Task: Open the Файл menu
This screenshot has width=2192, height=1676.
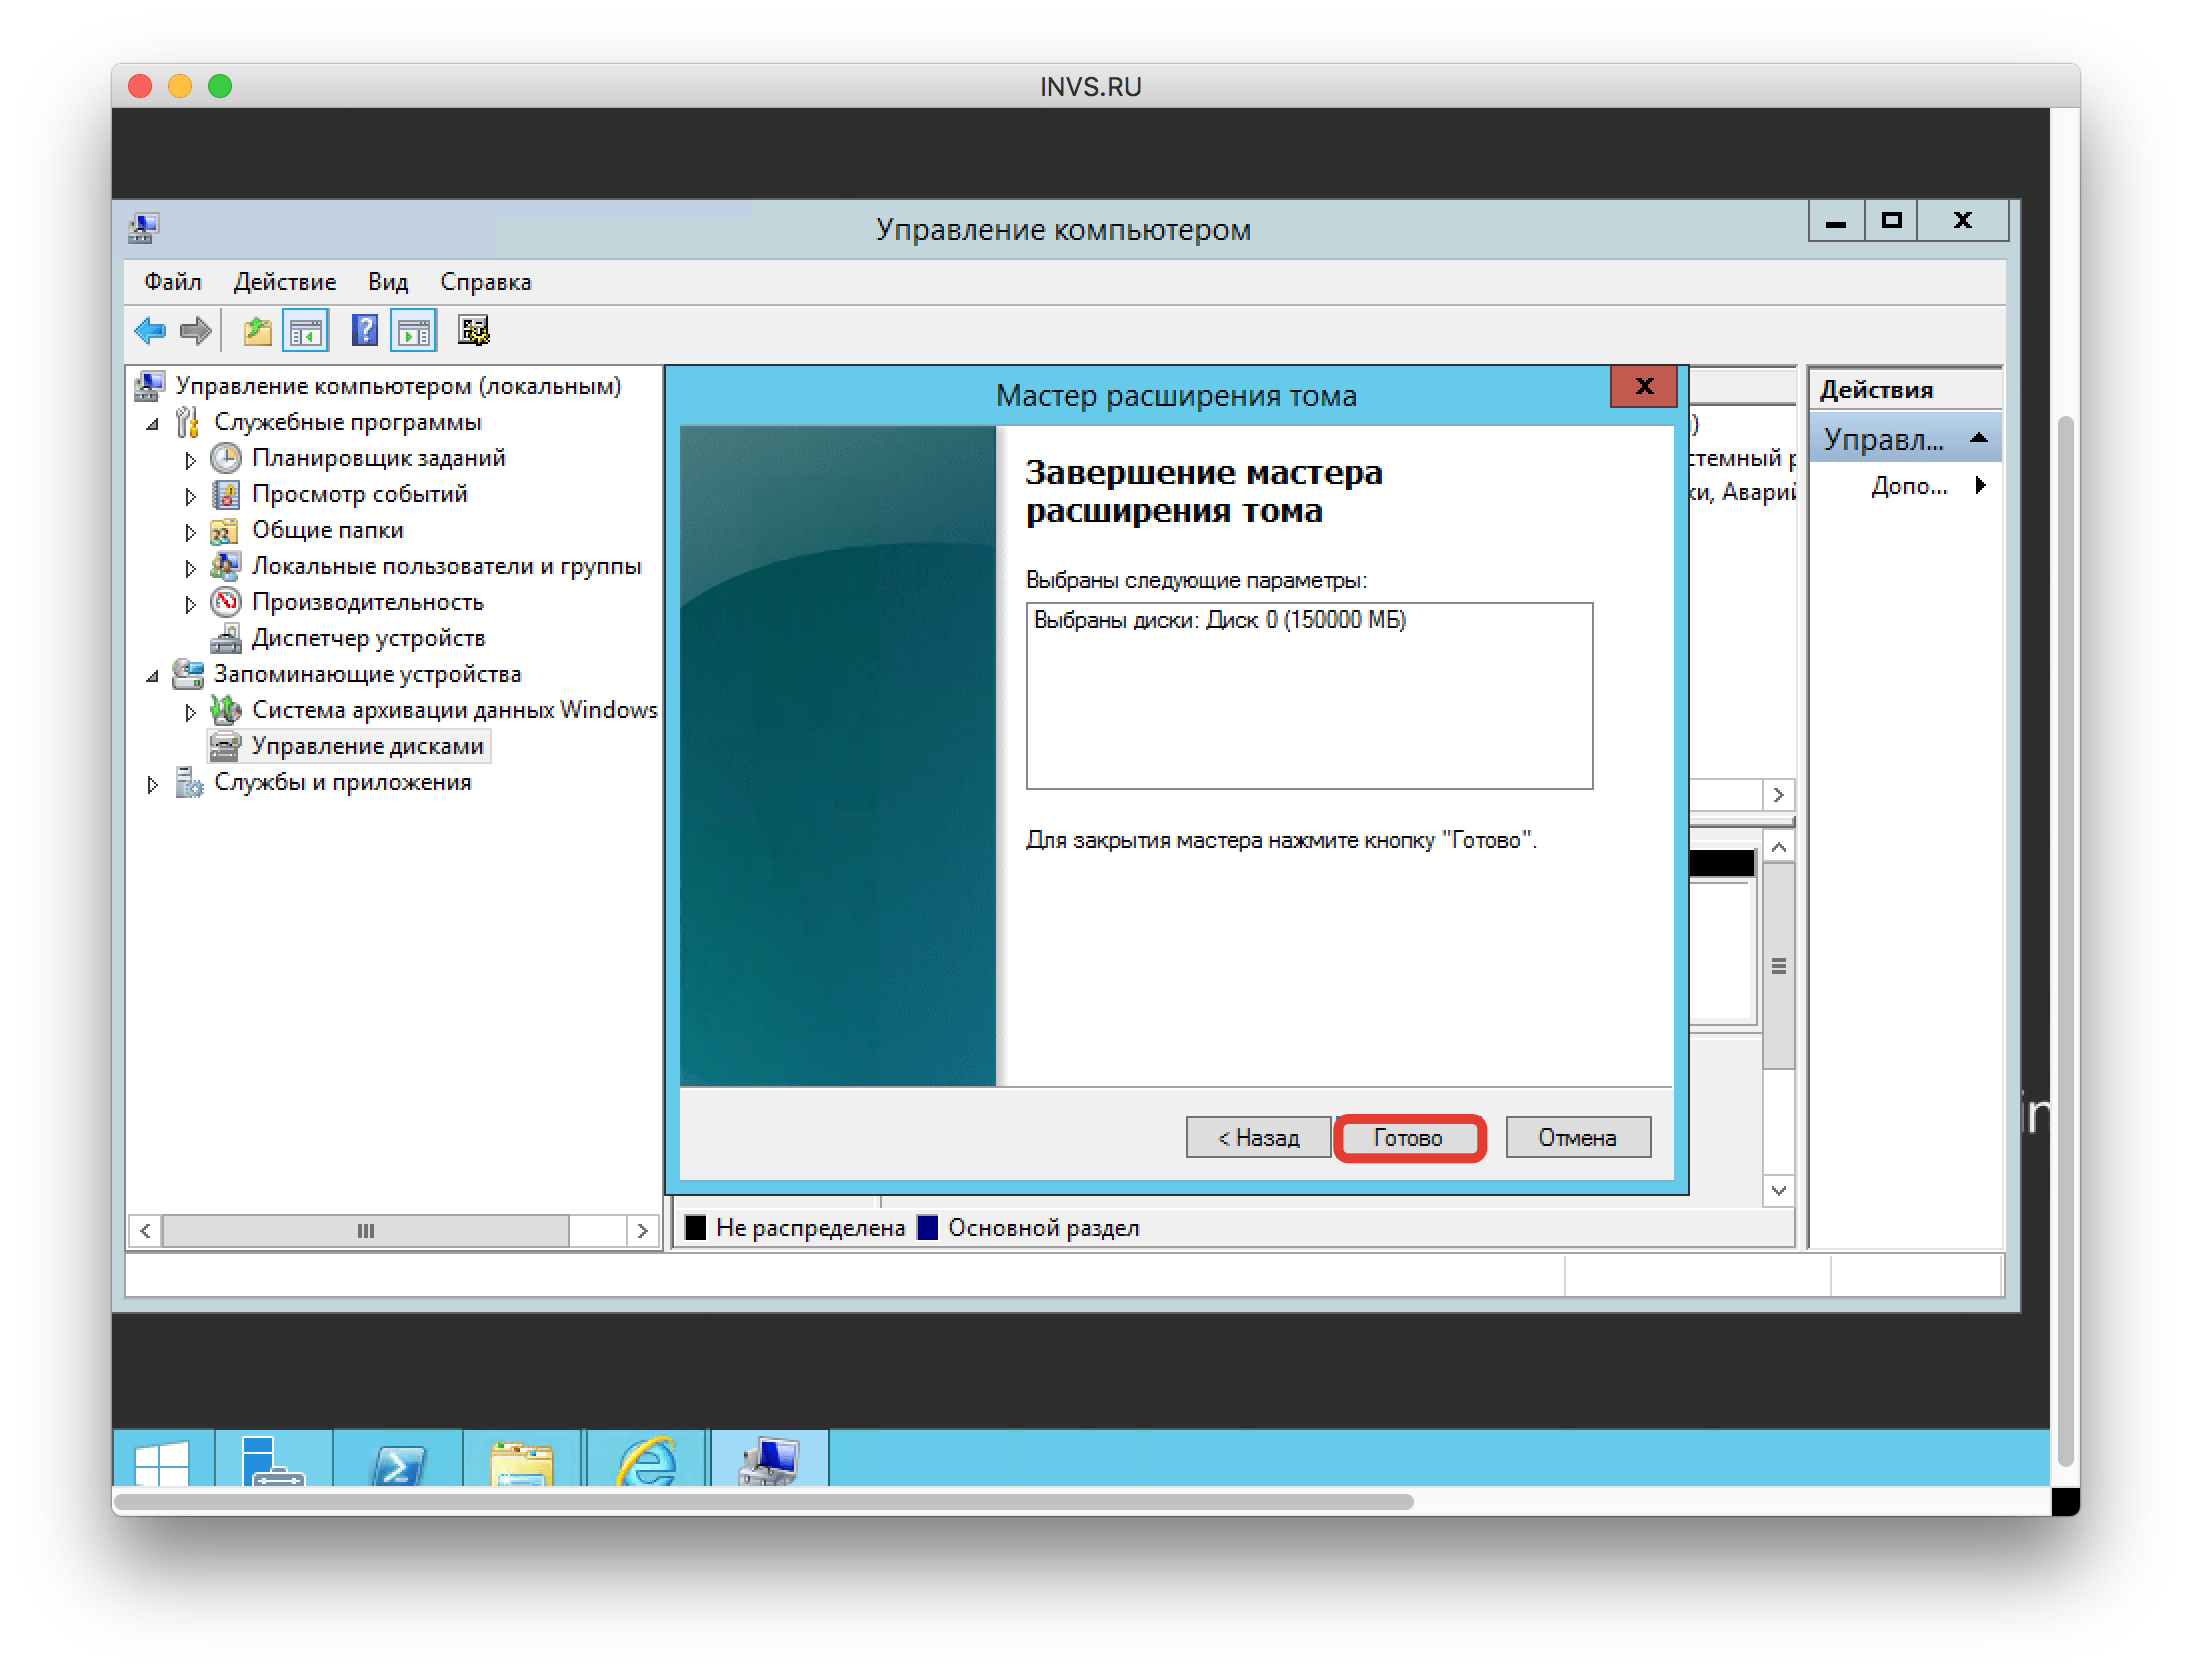Action: tap(173, 282)
